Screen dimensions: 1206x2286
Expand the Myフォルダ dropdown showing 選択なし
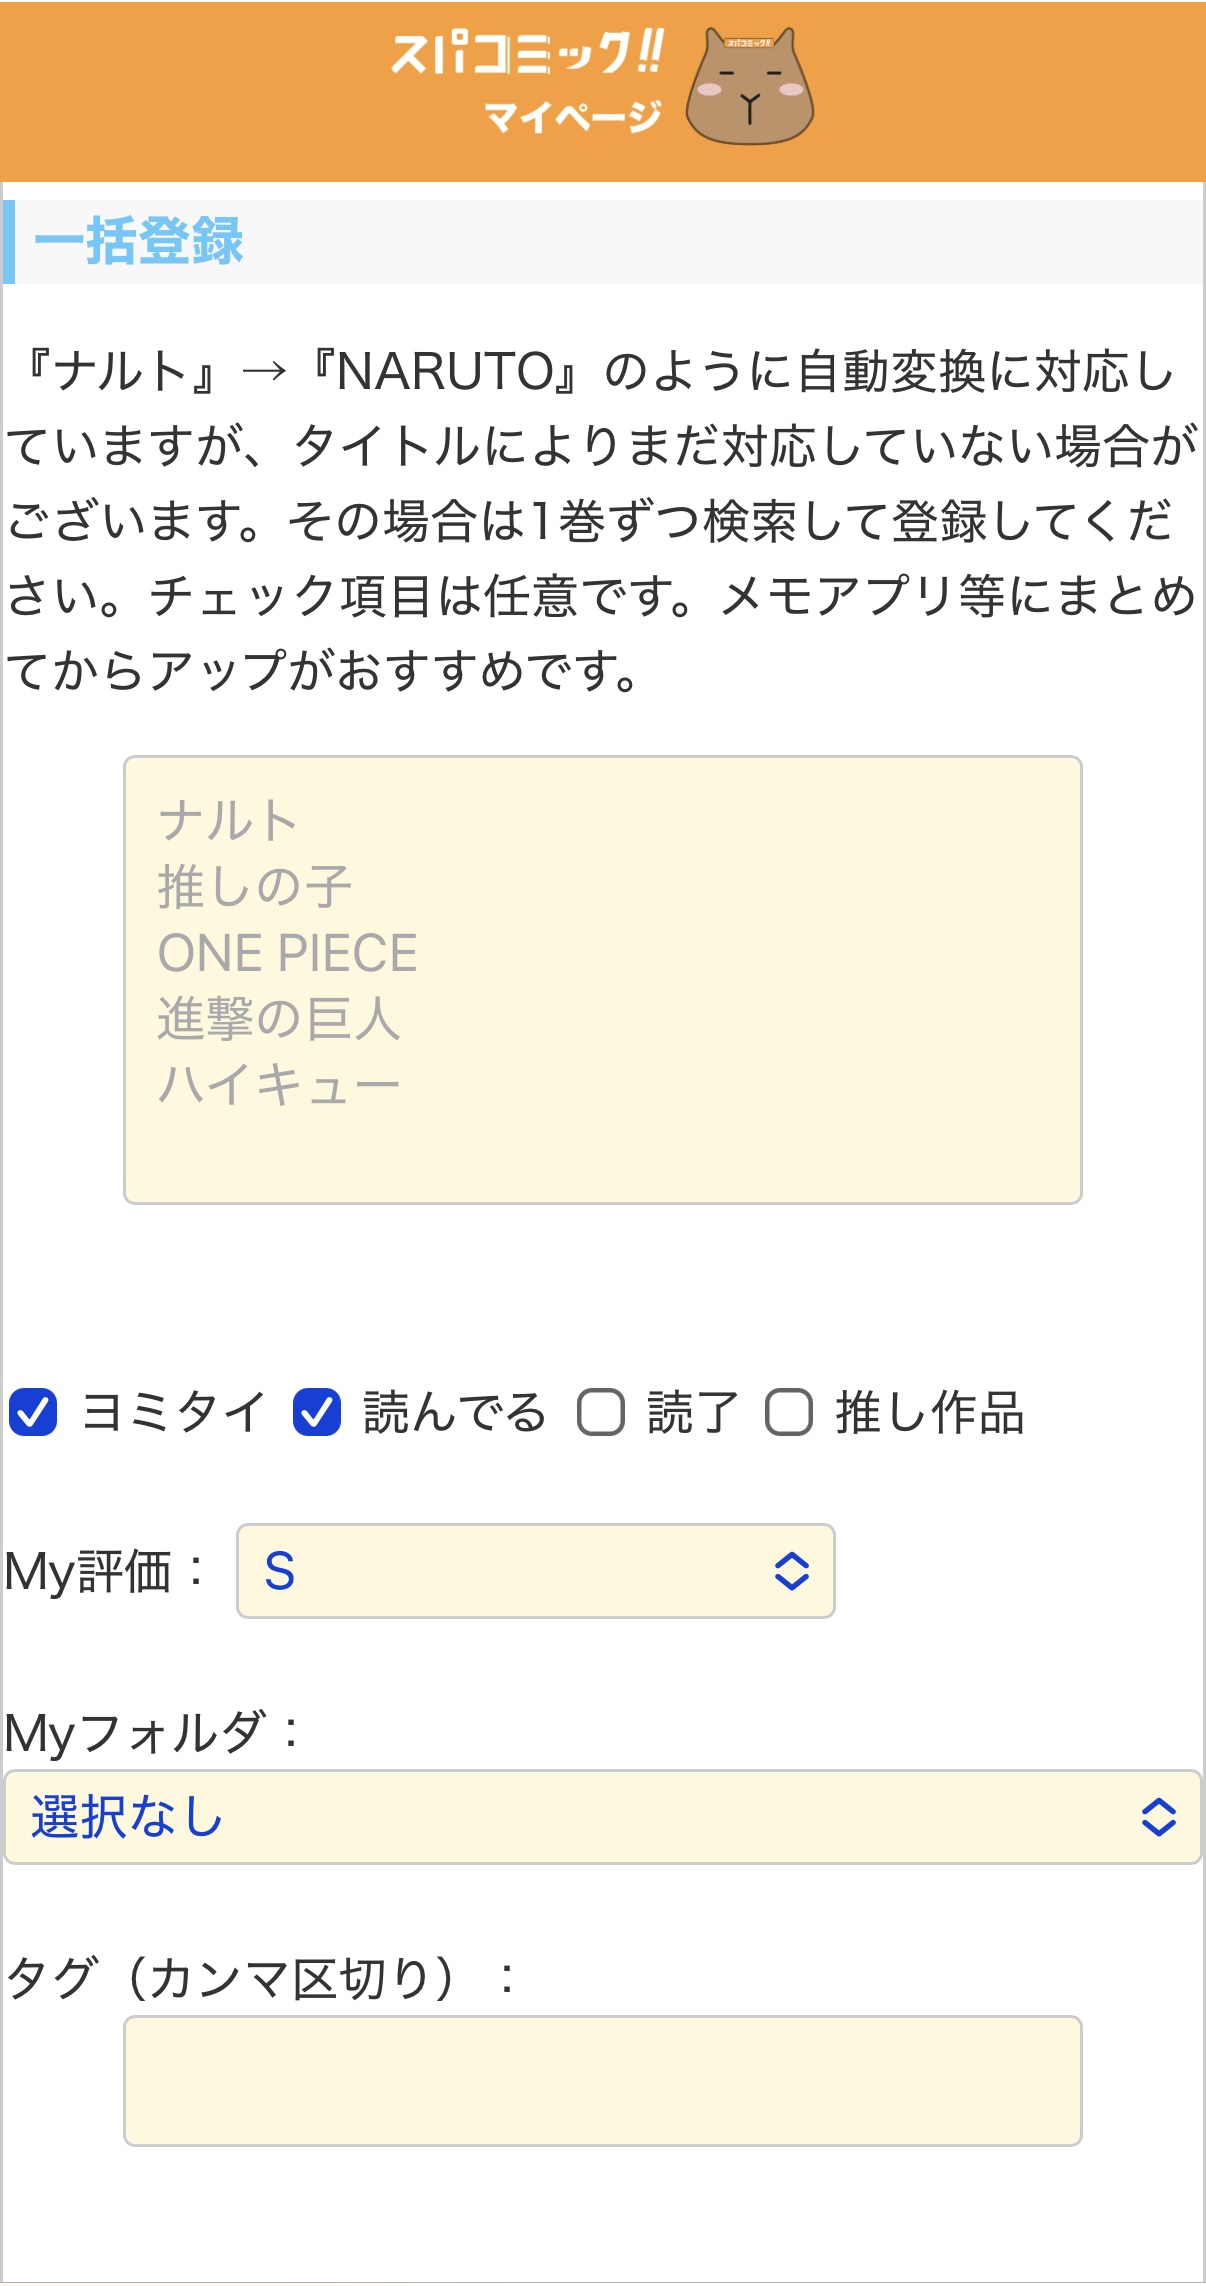click(603, 1817)
